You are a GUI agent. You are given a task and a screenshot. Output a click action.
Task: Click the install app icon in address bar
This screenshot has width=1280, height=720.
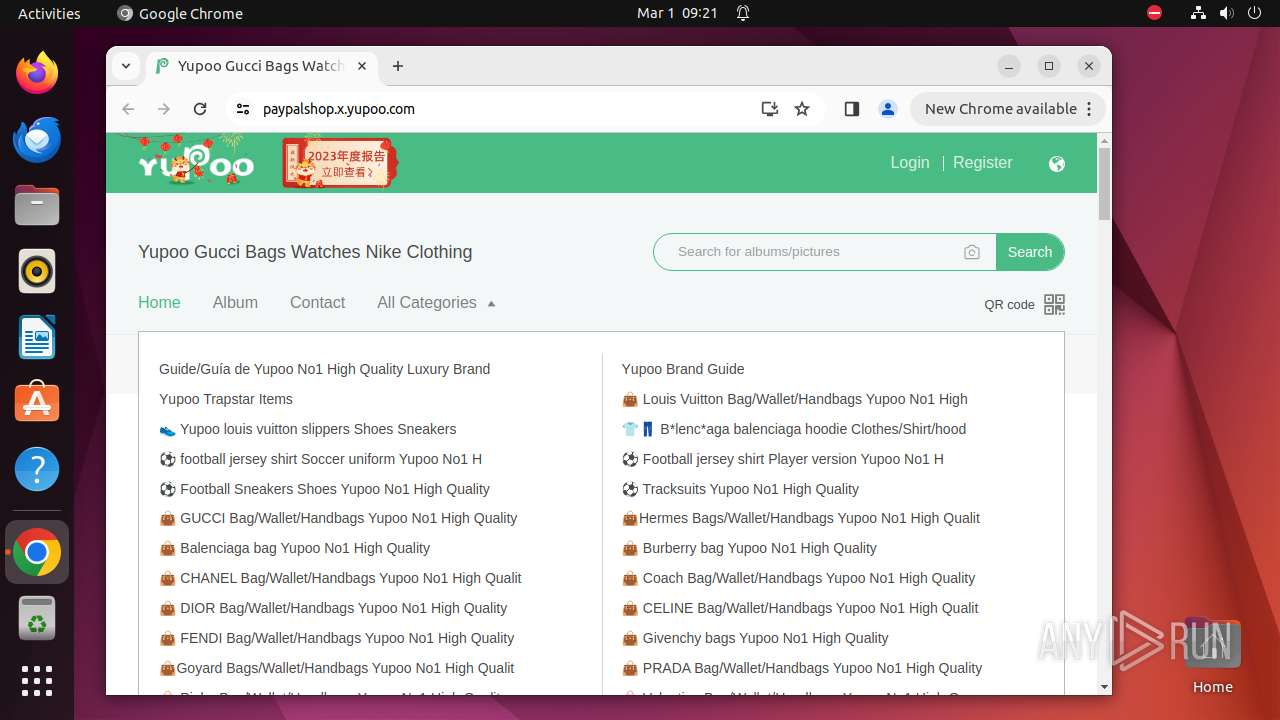tap(769, 109)
